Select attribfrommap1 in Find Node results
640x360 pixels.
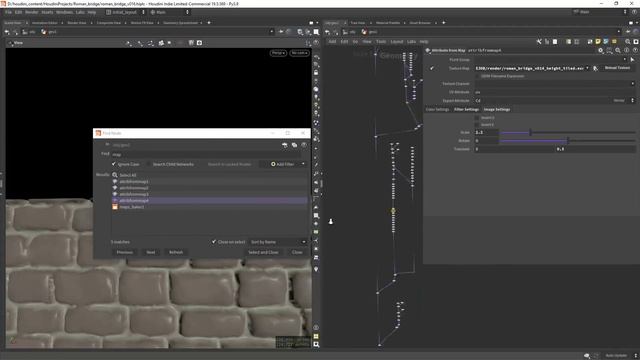coord(209,182)
